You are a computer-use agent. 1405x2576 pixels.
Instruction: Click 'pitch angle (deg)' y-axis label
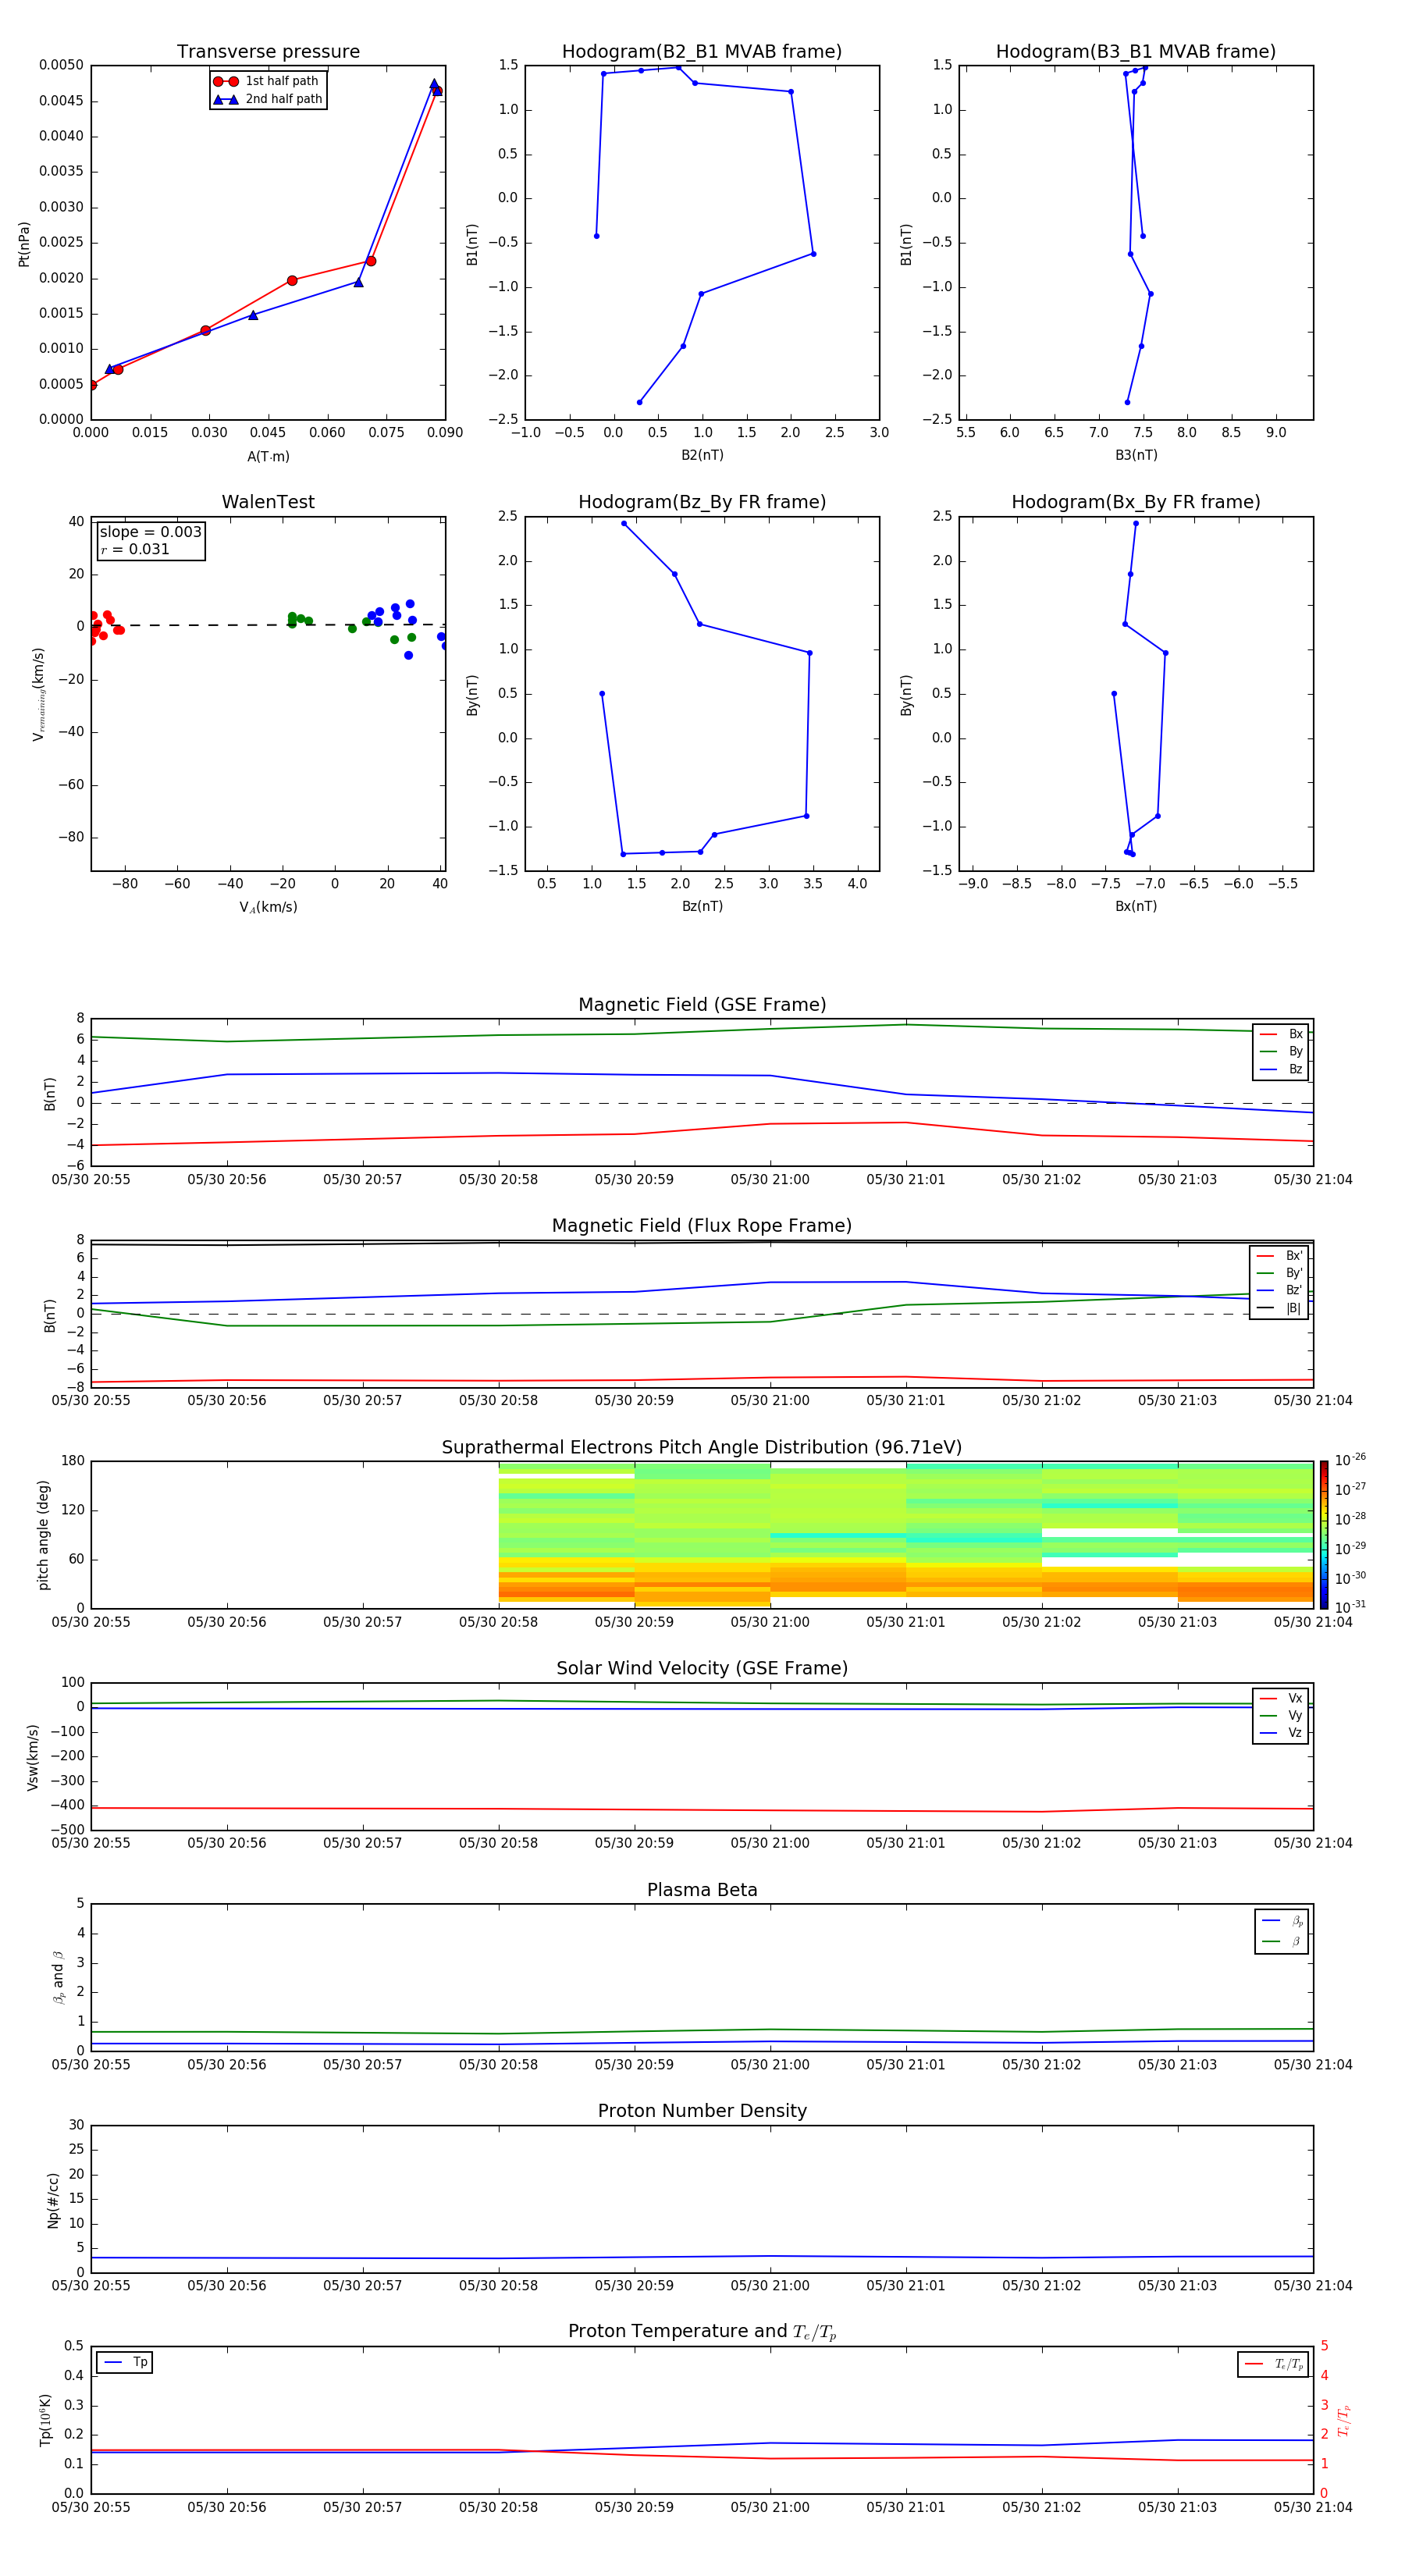pyautogui.click(x=43, y=1535)
